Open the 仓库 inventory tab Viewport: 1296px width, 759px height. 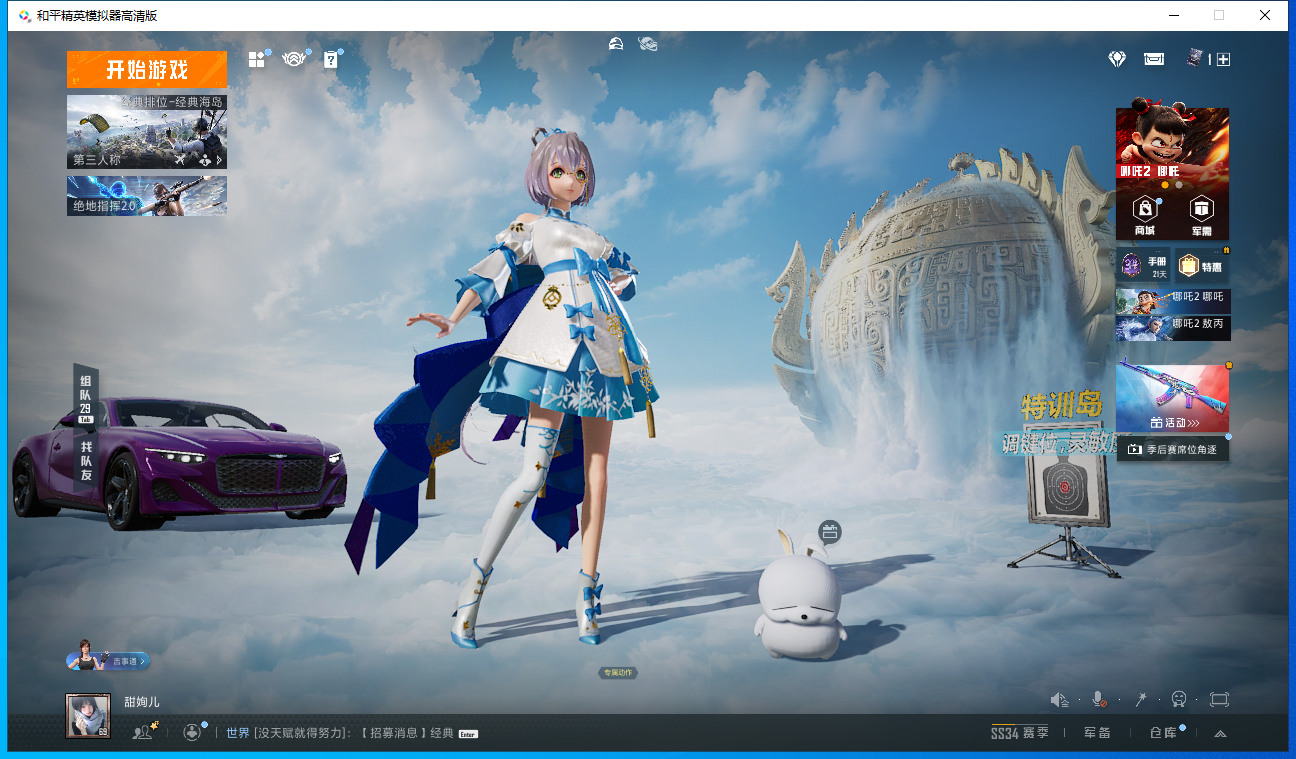pyautogui.click(x=1163, y=733)
